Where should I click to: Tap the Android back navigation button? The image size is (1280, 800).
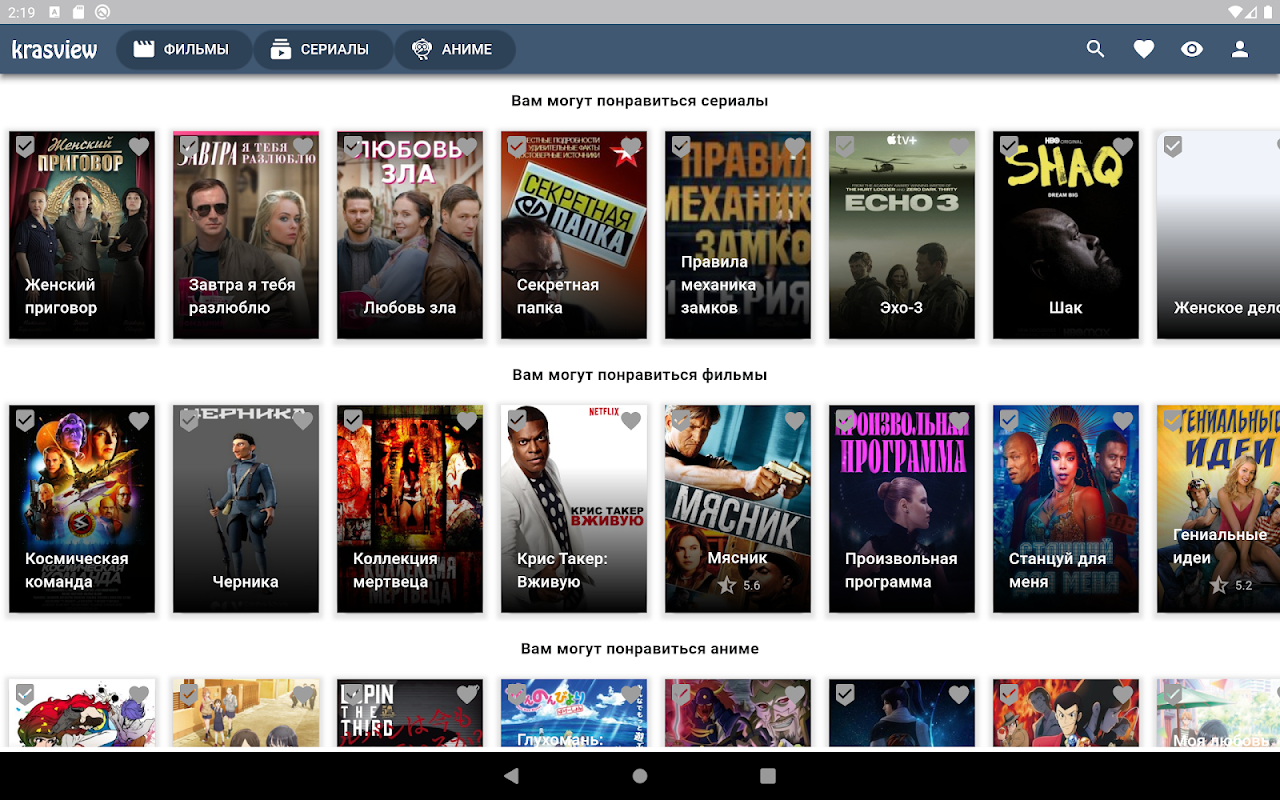click(x=512, y=776)
